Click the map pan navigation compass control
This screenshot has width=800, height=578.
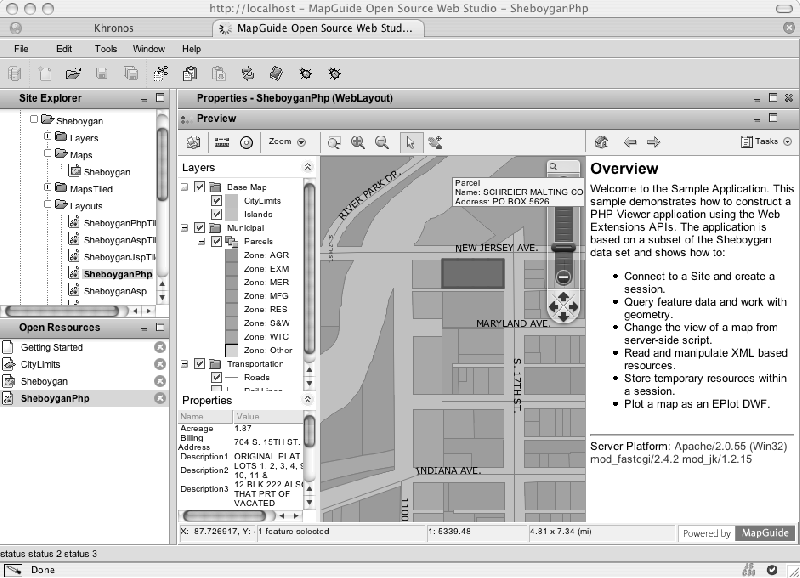click(x=563, y=306)
